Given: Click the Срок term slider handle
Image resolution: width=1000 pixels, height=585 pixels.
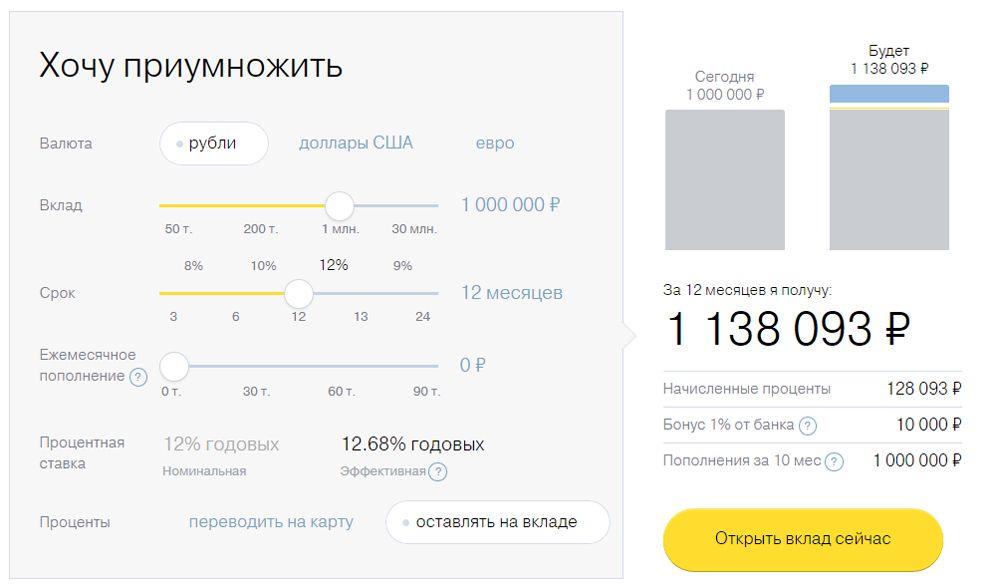Looking at the screenshot, I should (x=298, y=294).
